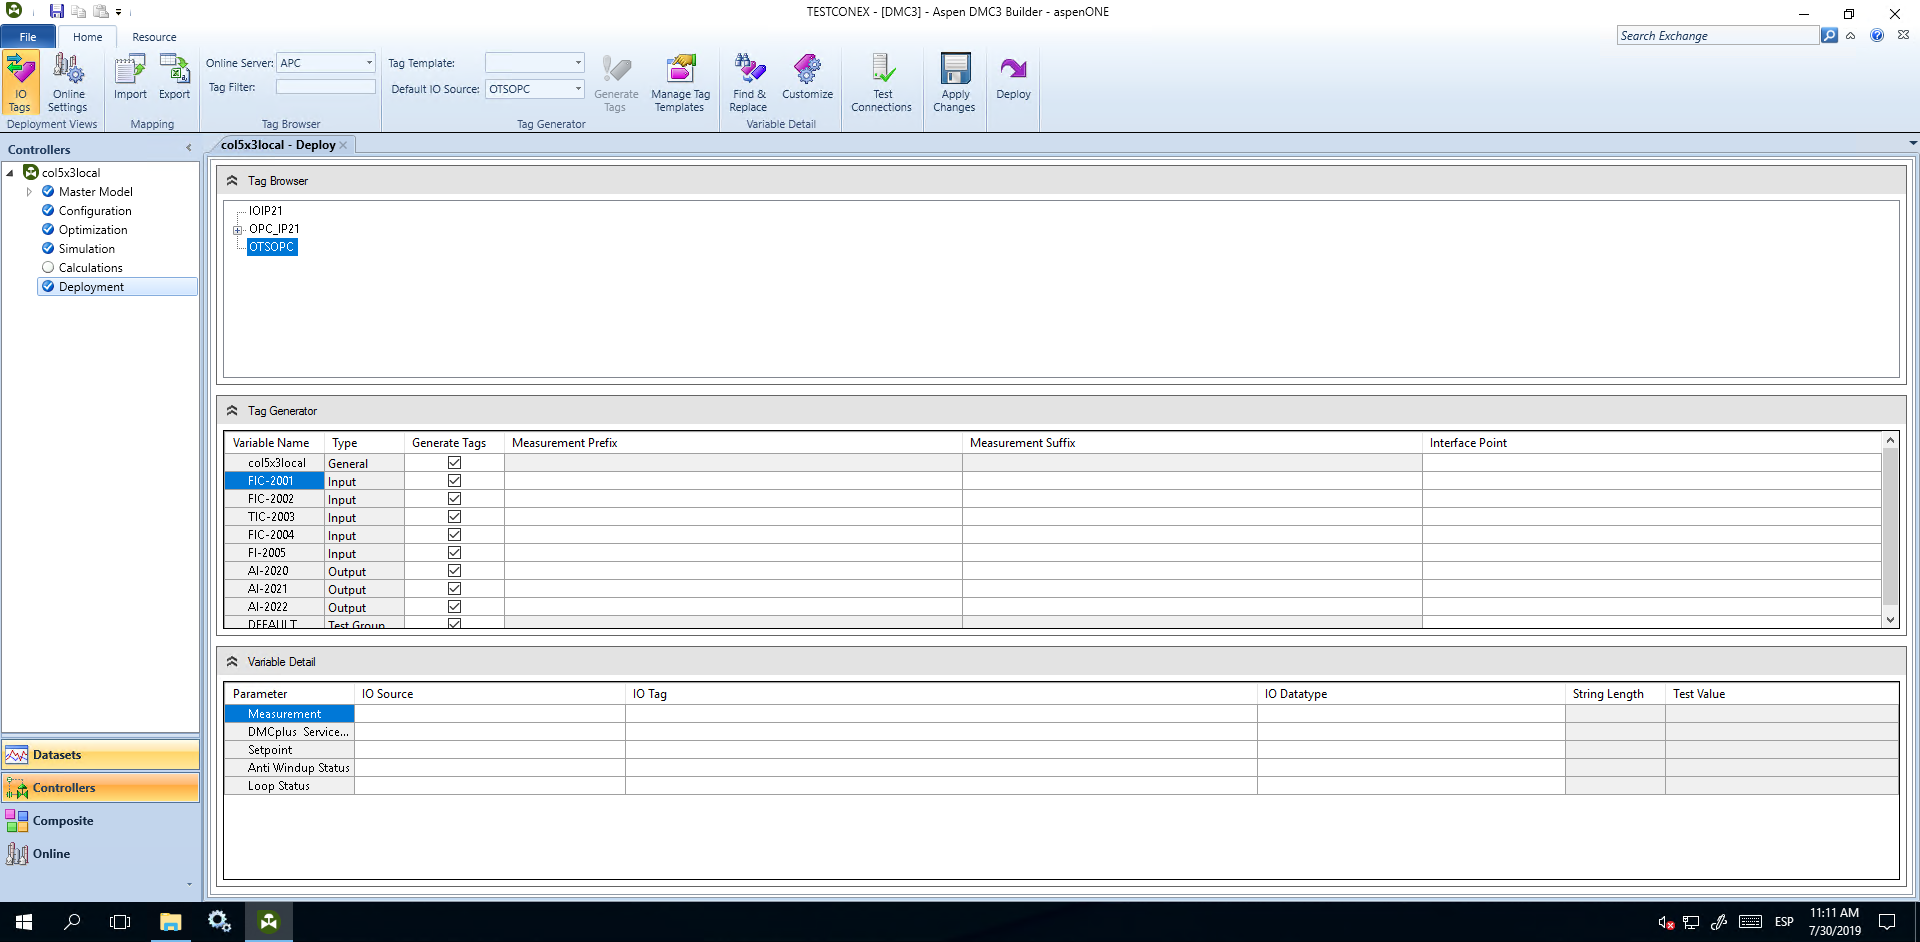Toggle Generate Tags for AI-2021

click(x=454, y=589)
